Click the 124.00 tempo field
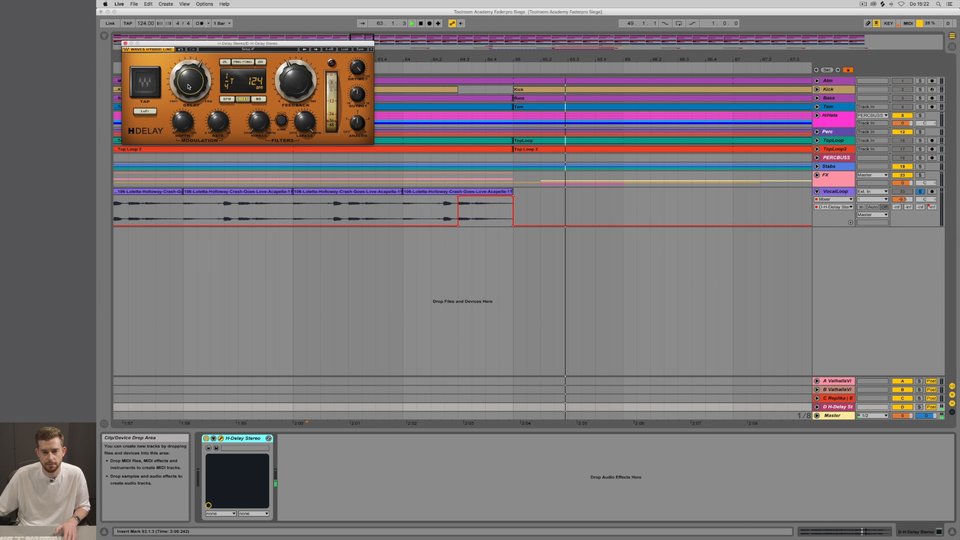This screenshot has height=540, width=960. click(x=145, y=23)
